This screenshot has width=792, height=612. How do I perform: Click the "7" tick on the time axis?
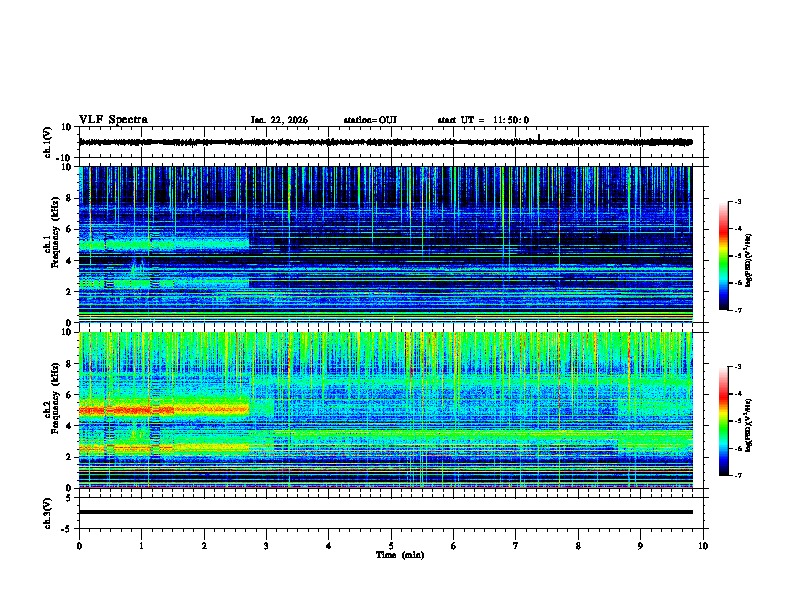(x=516, y=546)
